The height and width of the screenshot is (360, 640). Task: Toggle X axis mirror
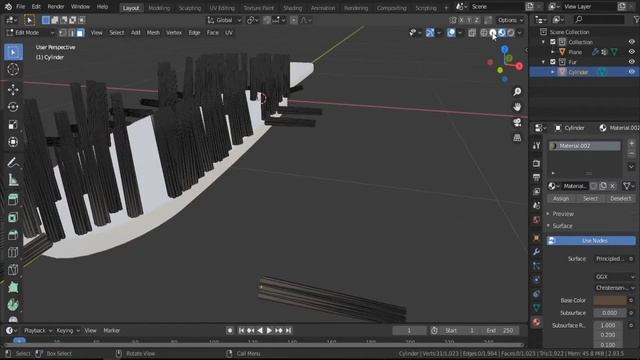pyautogui.click(x=461, y=20)
